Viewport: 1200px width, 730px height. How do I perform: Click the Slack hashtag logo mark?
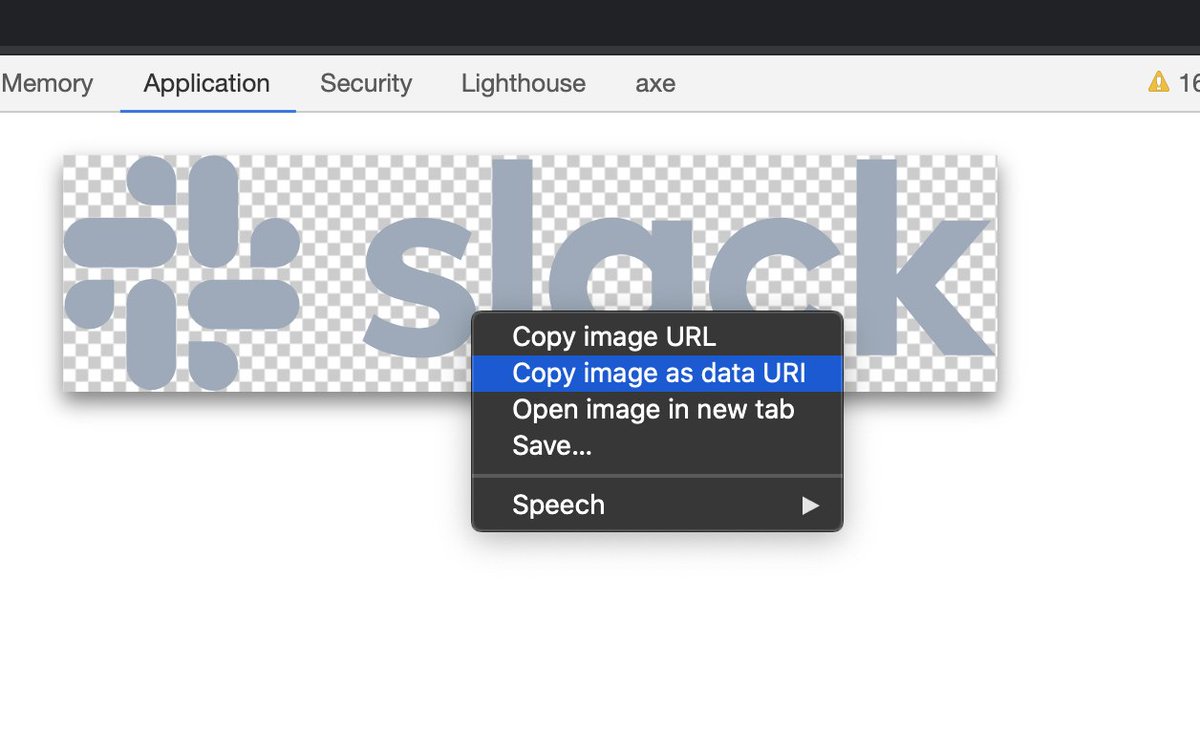[182, 272]
